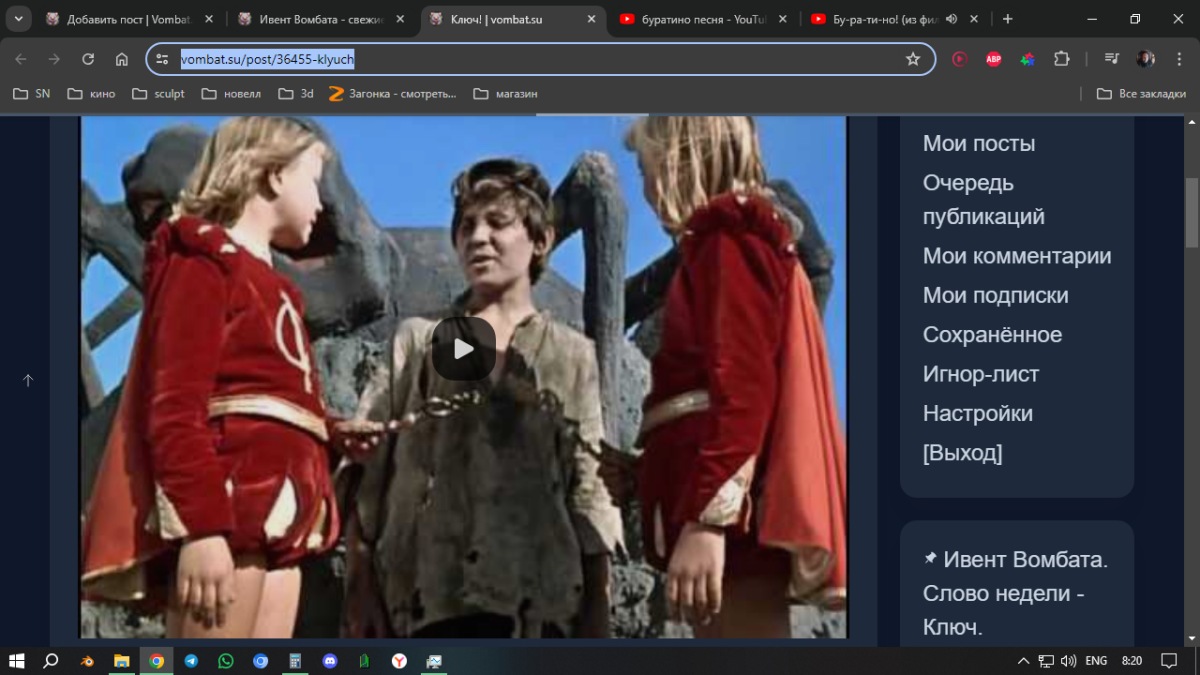
Task: Open Yandex Browser from the taskbar
Action: 399,661
